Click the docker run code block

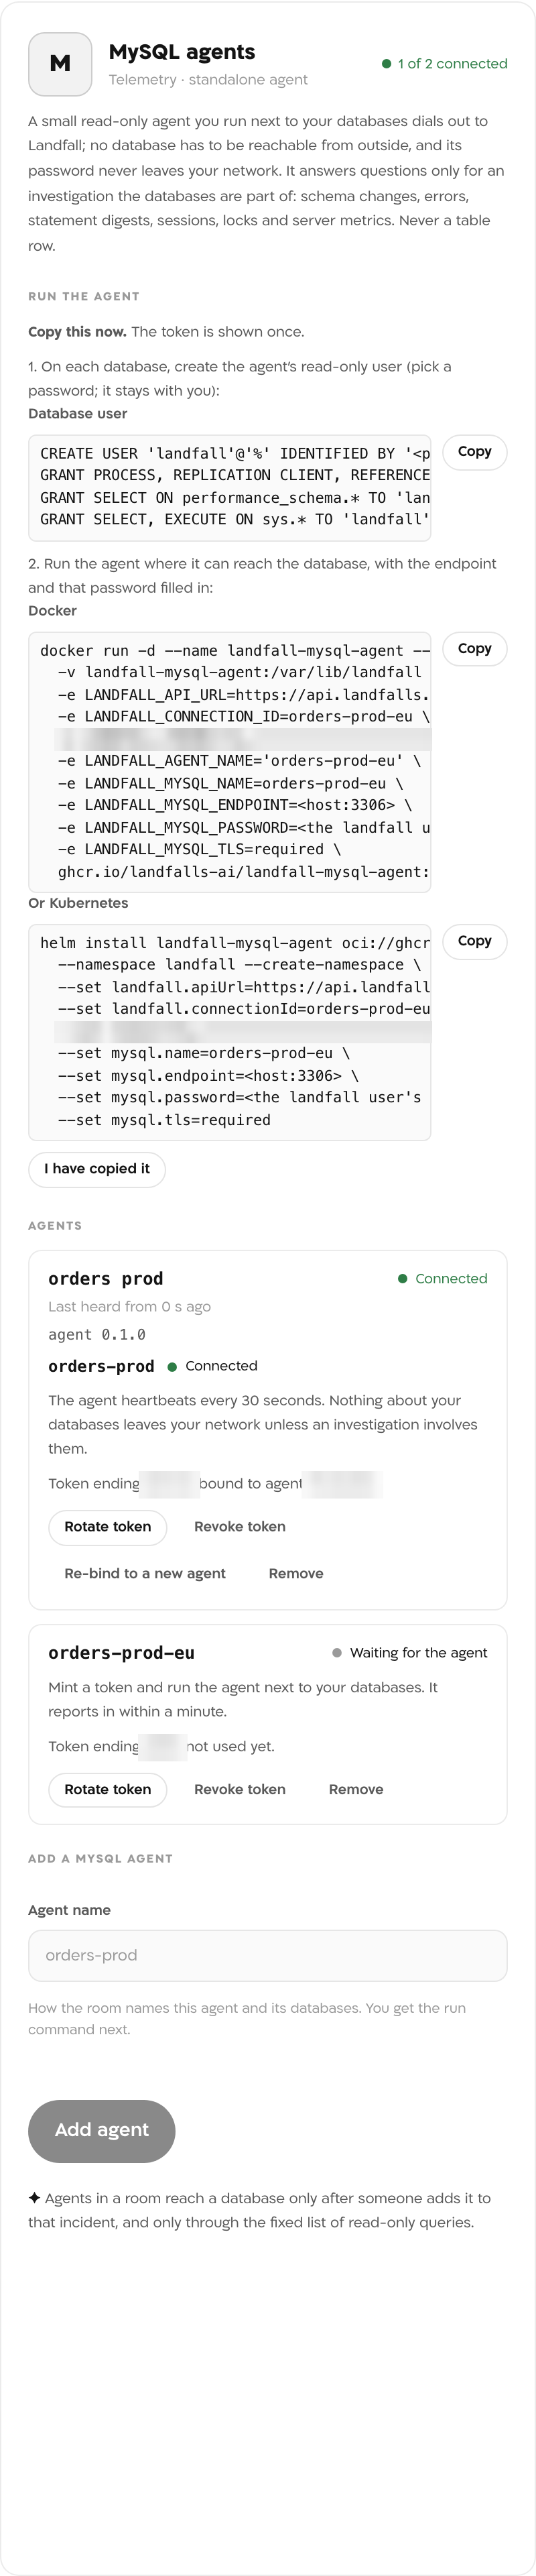[230, 761]
